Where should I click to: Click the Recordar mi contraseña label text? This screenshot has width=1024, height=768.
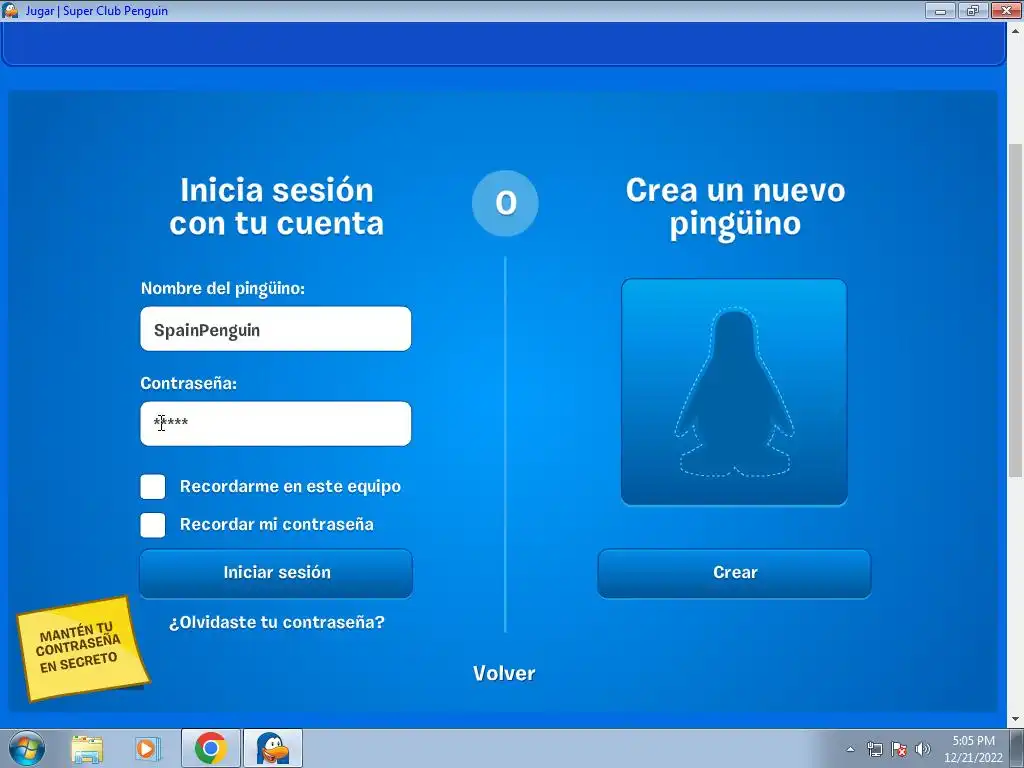276,524
